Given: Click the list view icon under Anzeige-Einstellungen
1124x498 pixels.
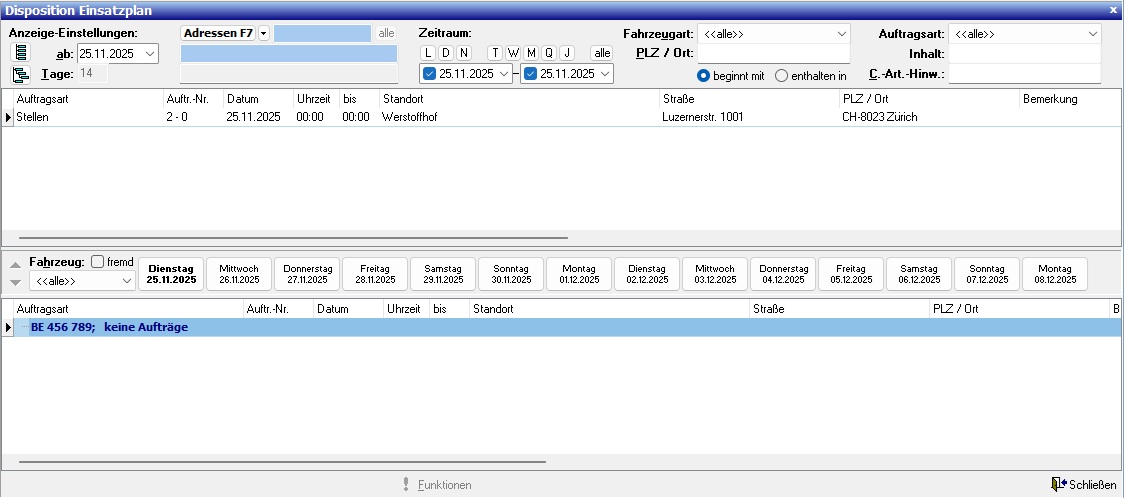Looking at the screenshot, I should (20, 53).
